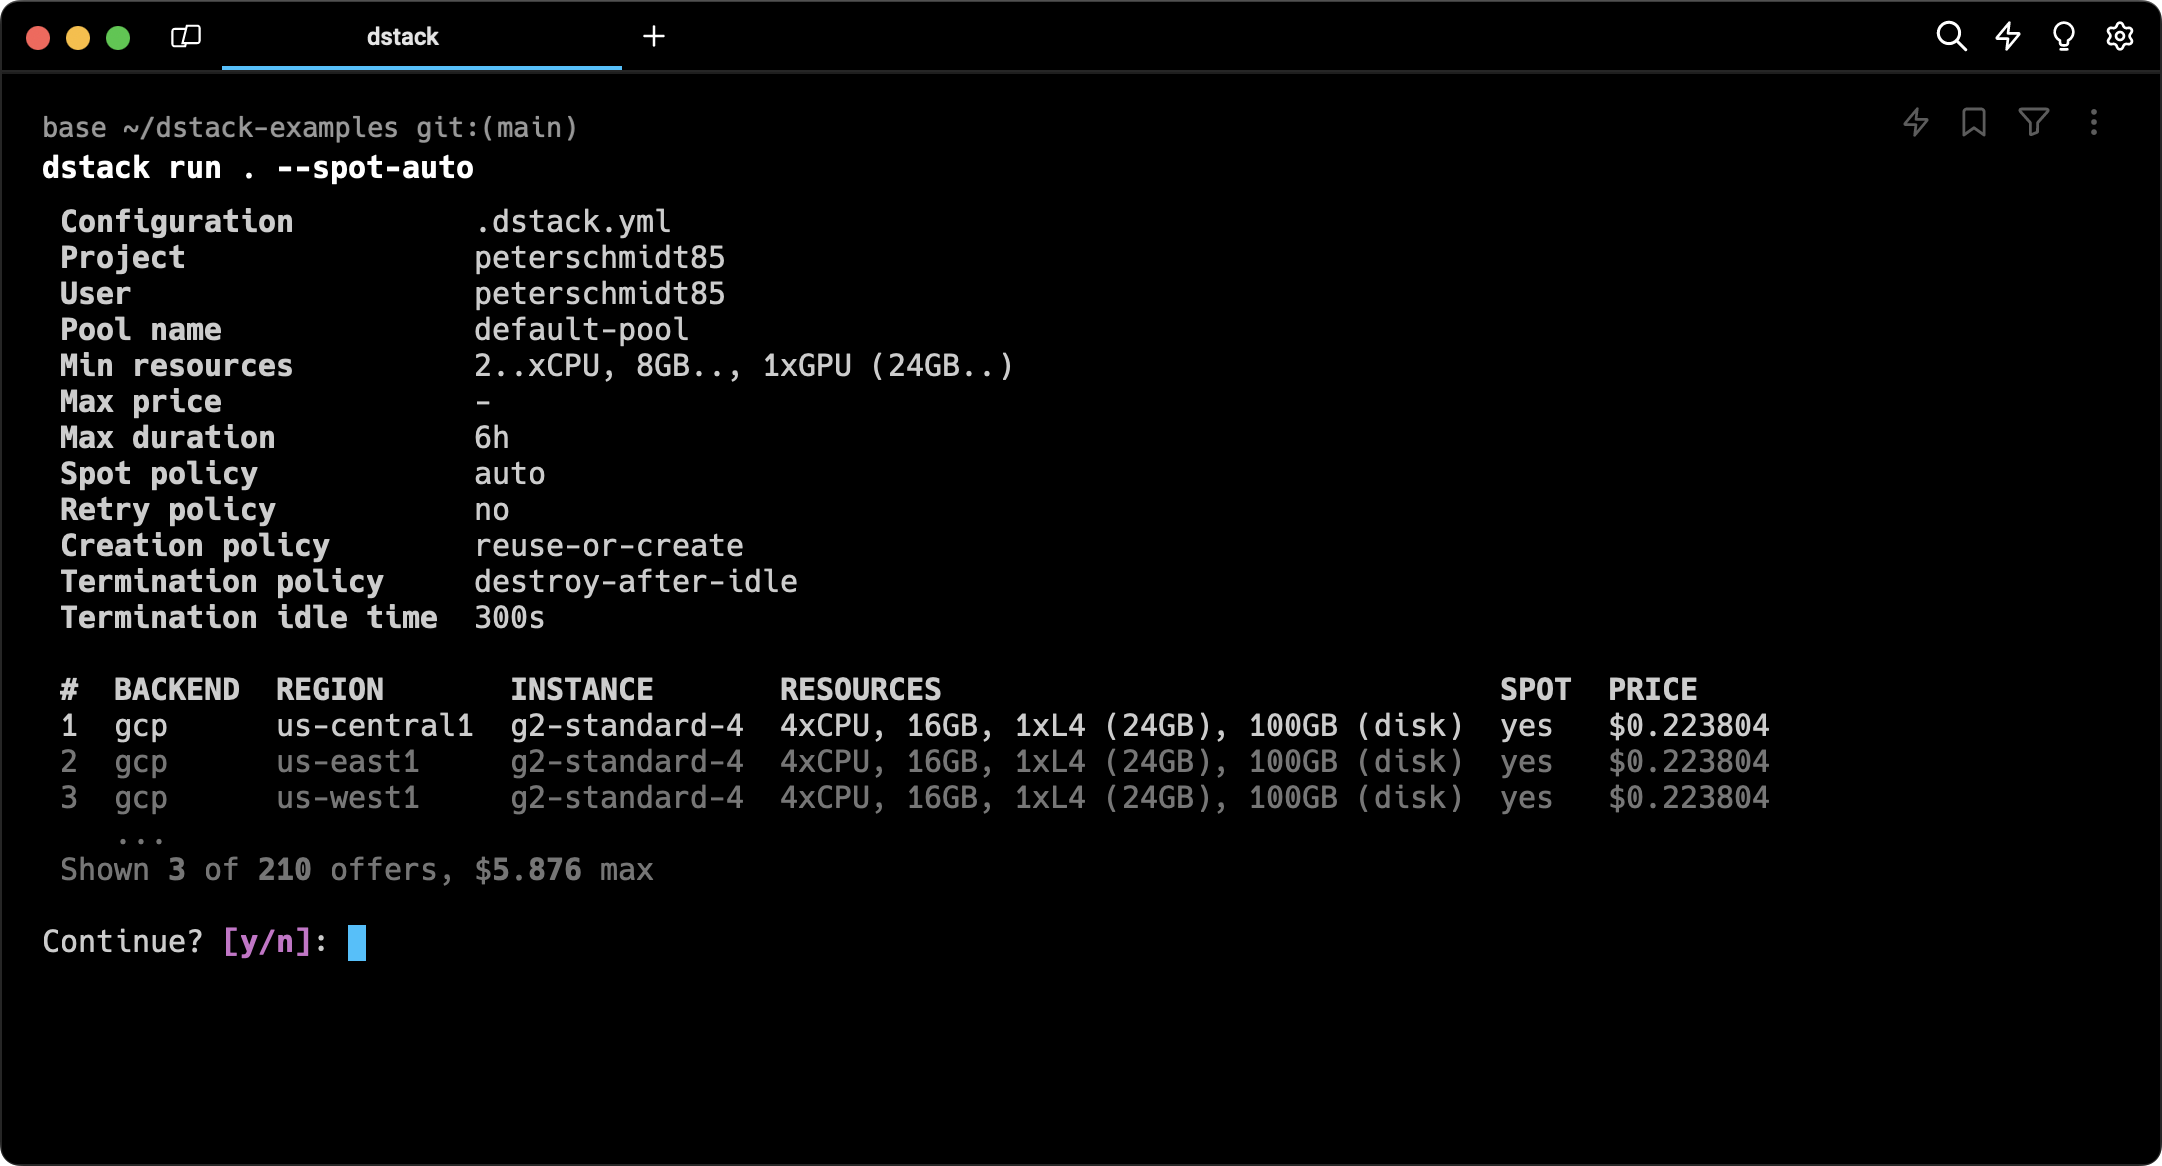This screenshot has height=1166, width=2162.
Task: Click the dstack run command text
Action: (257, 168)
